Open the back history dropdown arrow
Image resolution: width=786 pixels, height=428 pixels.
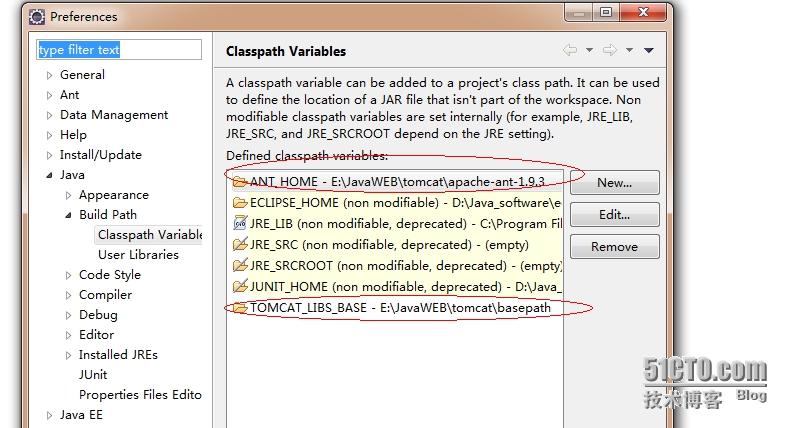(x=590, y=50)
